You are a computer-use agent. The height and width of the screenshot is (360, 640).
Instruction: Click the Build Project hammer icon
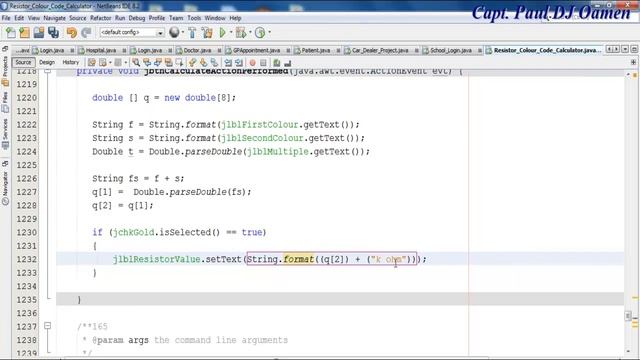[x=192, y=33]
